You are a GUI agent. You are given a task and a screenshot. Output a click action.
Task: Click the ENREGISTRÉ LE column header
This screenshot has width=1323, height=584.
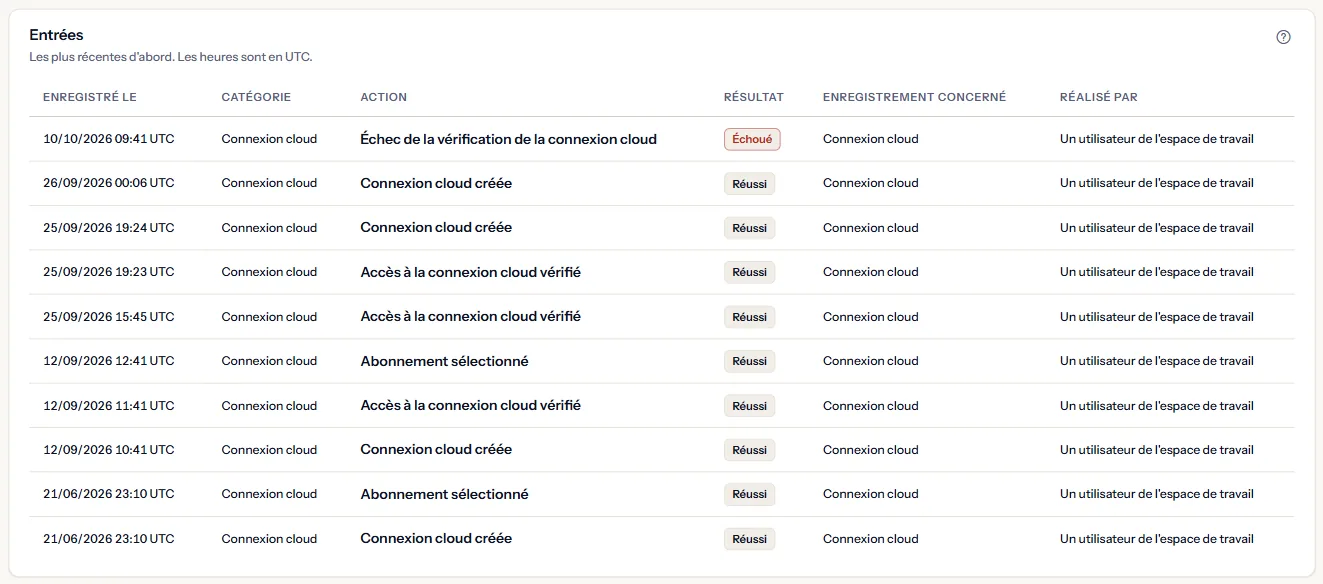90,97
